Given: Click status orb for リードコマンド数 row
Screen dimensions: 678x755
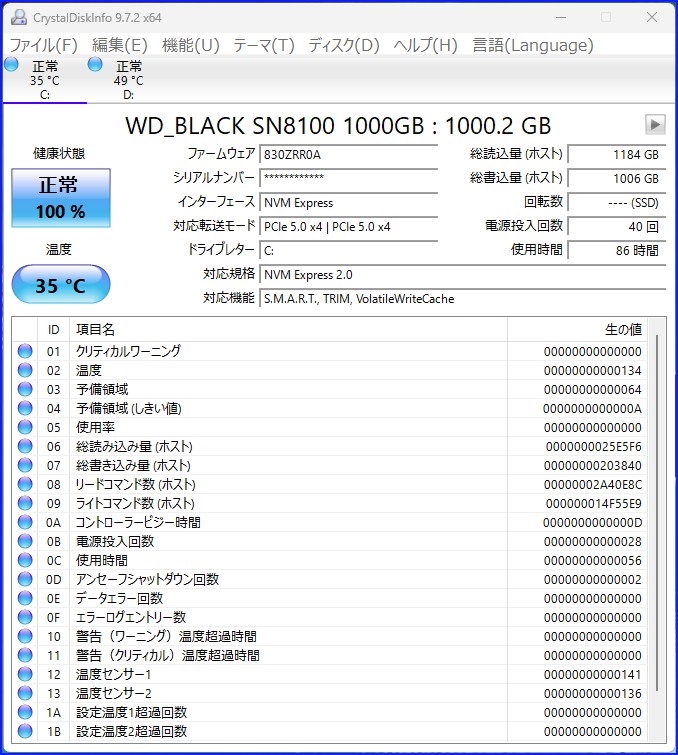Looking at the screenshot, I should tap(25, 484).
